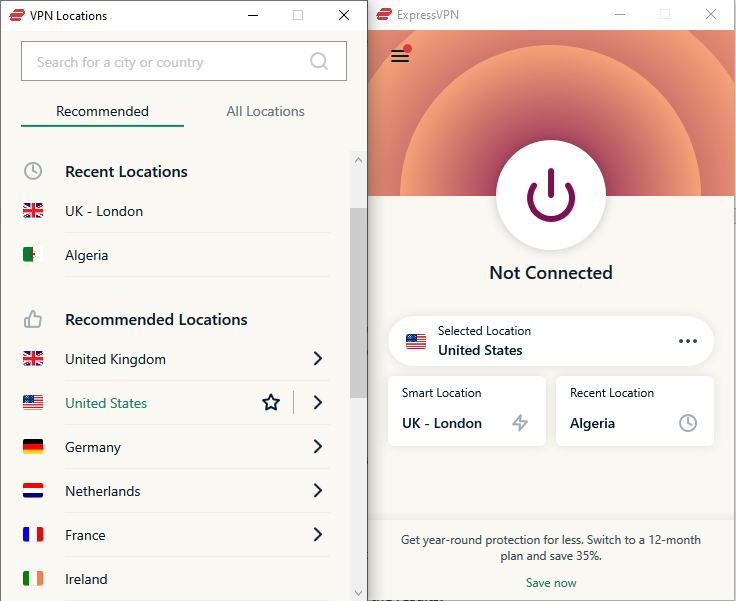Click Smart Location lightning bolt icon
736x601 pixels.
(x=520, y=423)
